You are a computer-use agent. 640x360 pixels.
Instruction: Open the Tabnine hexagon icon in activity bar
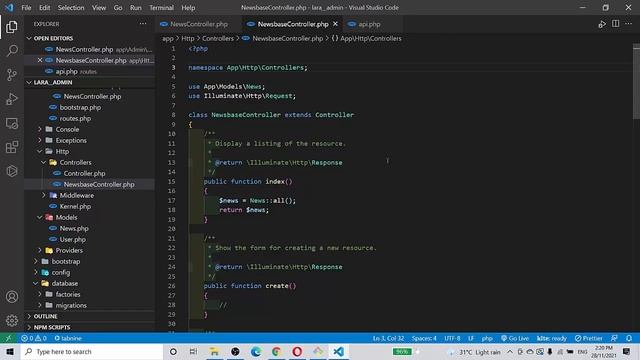[x=12, y=171]
